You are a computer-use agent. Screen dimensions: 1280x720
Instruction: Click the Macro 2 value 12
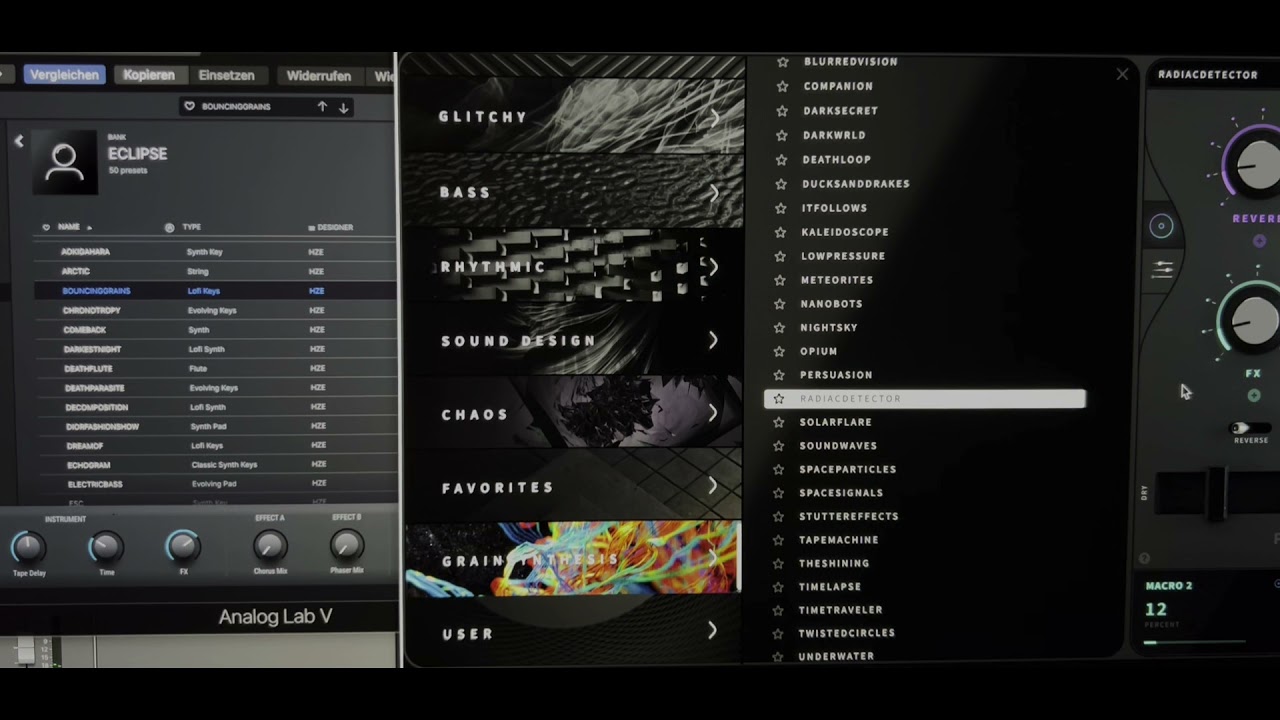(1156, 609)
